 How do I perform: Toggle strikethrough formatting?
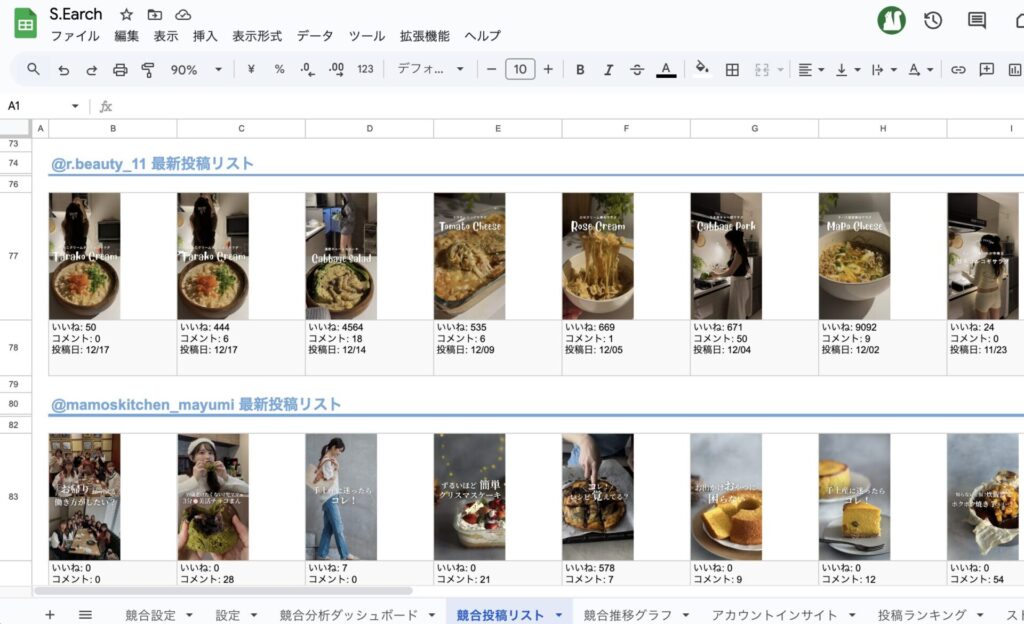tap(637, 70)
